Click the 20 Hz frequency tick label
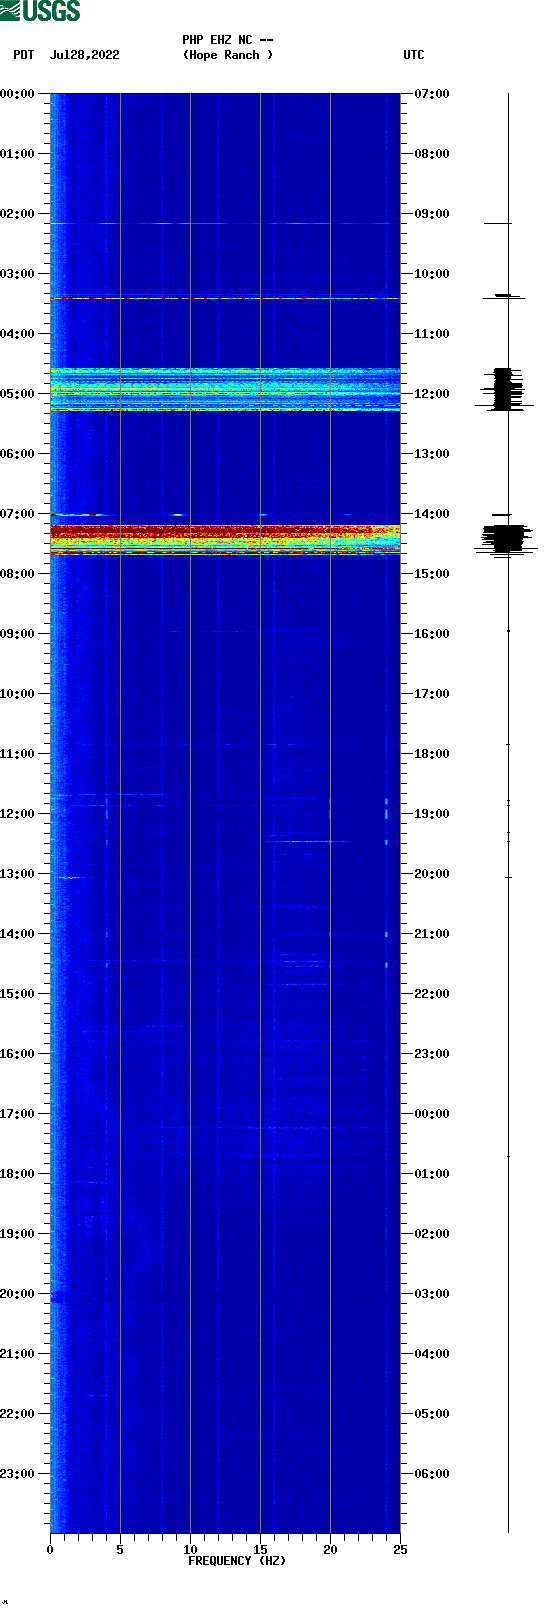Viewport: 552px width, 1613px height. pos(330,1550)
